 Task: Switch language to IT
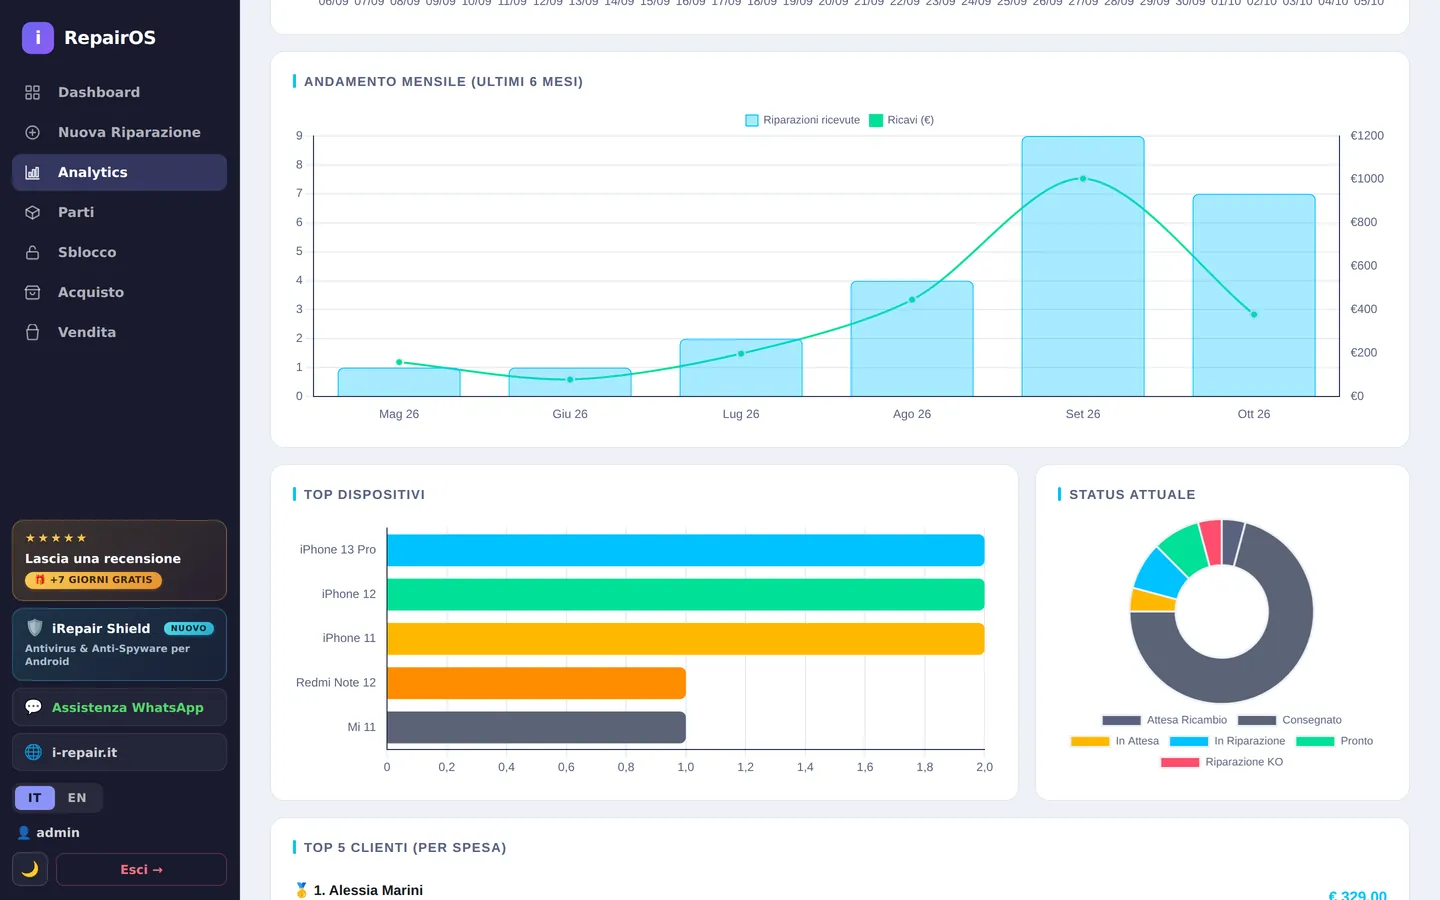(x=35, y=797)
